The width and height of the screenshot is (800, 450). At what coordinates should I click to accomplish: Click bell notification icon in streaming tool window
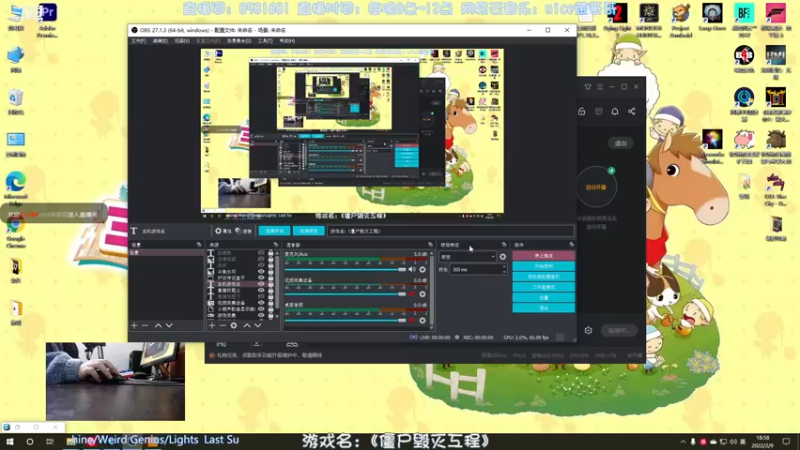point(615,111)
